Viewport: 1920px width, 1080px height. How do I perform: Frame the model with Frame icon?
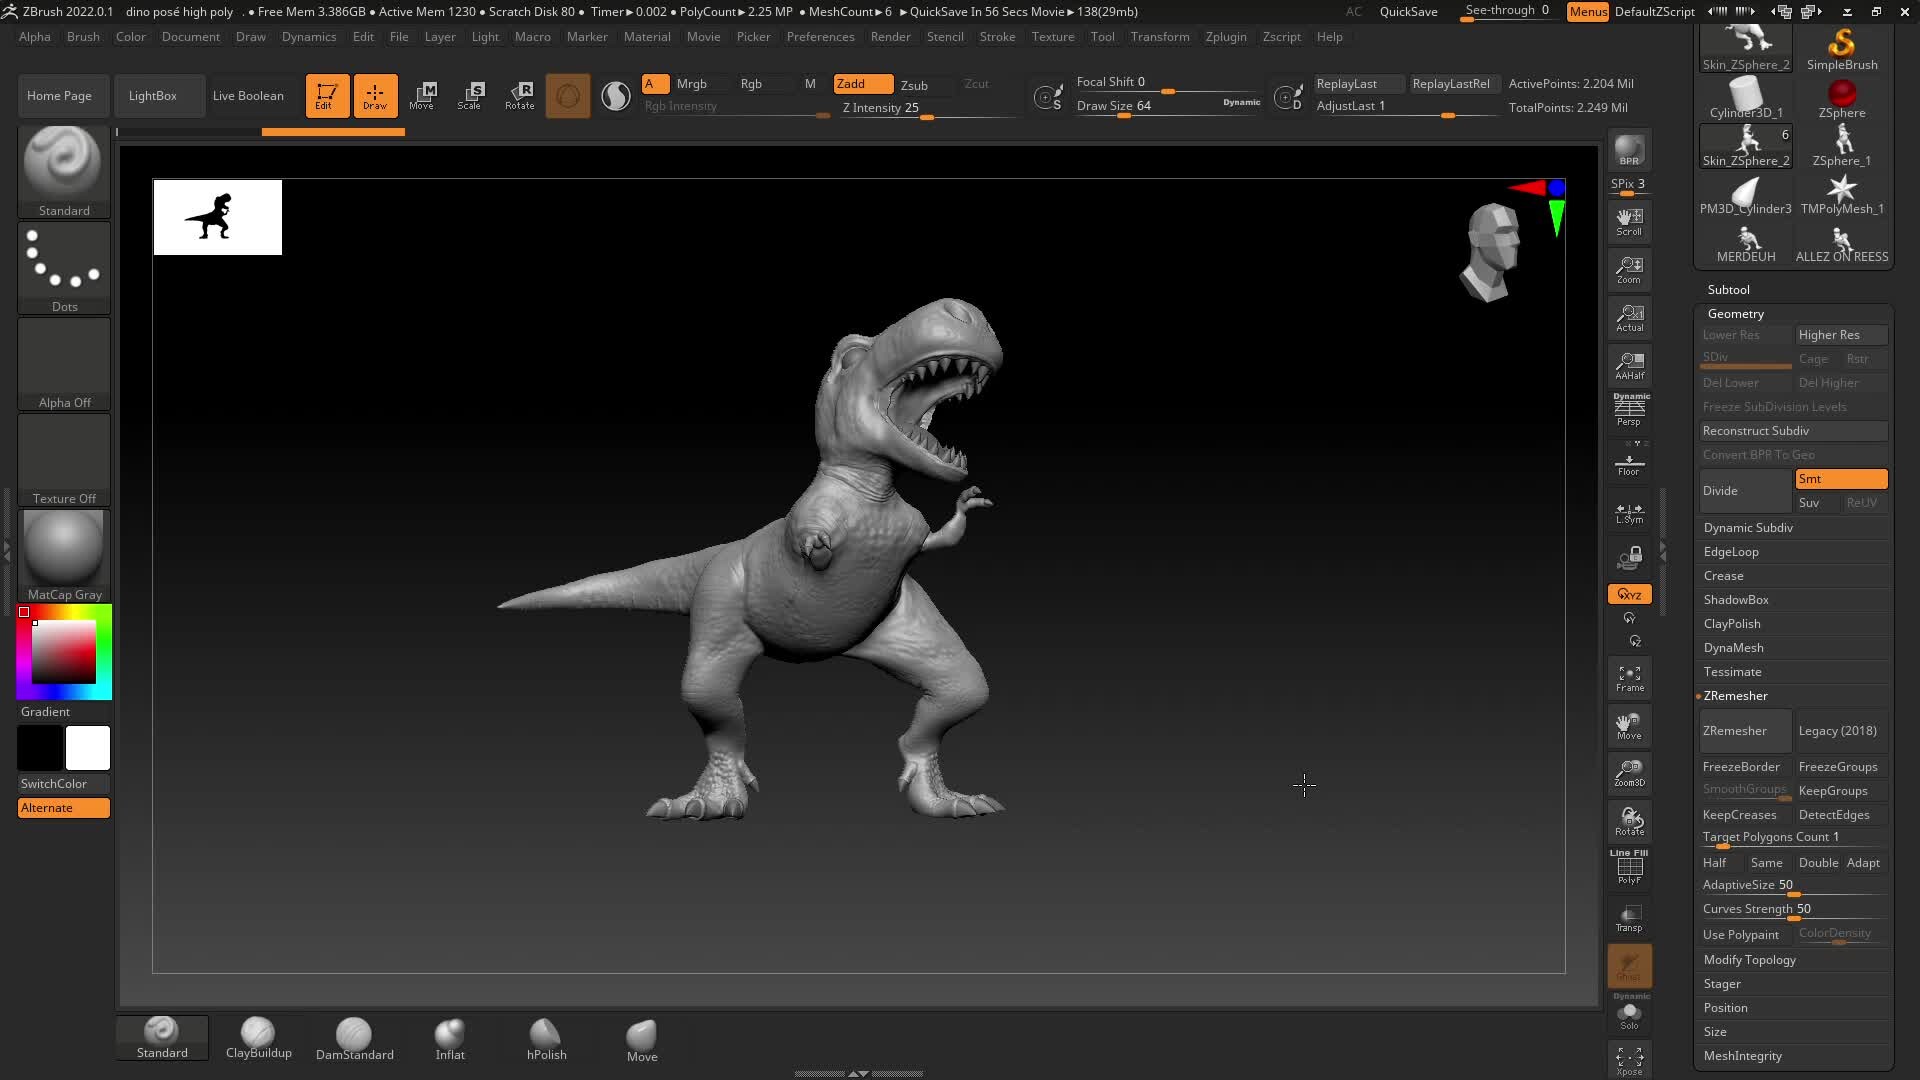(1629, 678)
